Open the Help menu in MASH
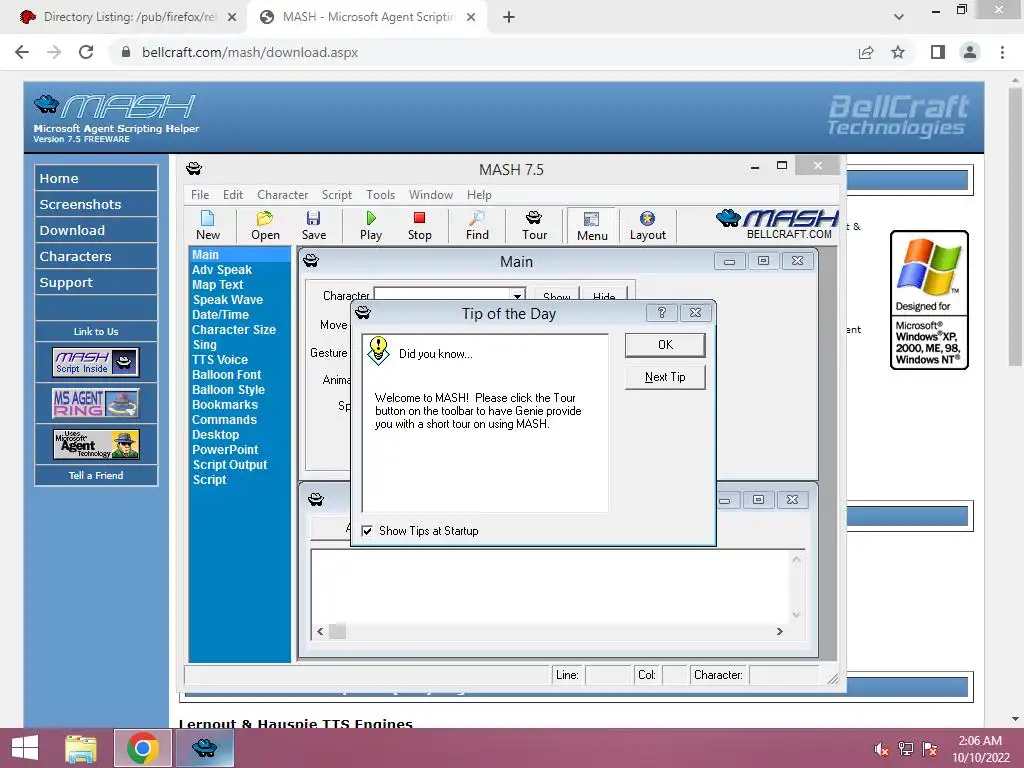This screenshot has height=768, width=1024. [479, 195]
